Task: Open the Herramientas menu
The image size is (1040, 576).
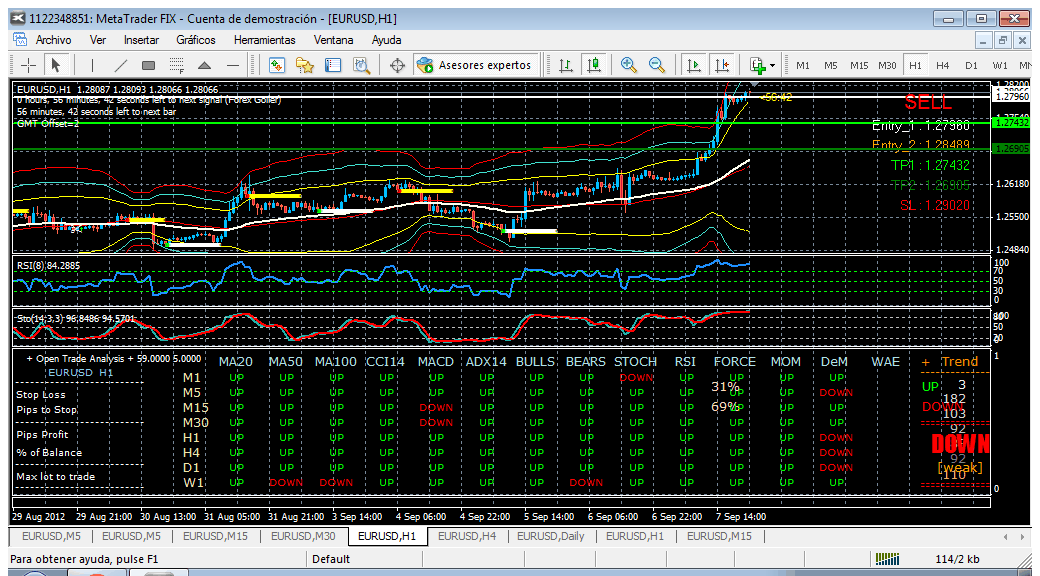Action: pos(265,40)
